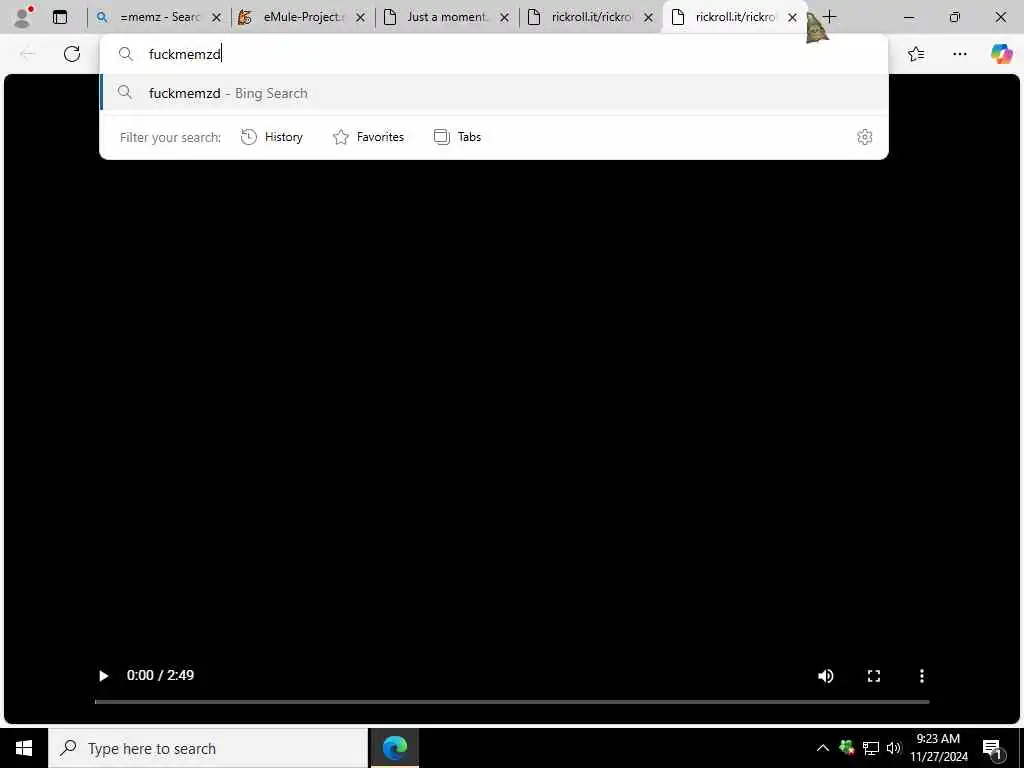This screenshot has width=1024, height=768.
Task: Open the clock showing 9:23 AM
Action: 938,748
